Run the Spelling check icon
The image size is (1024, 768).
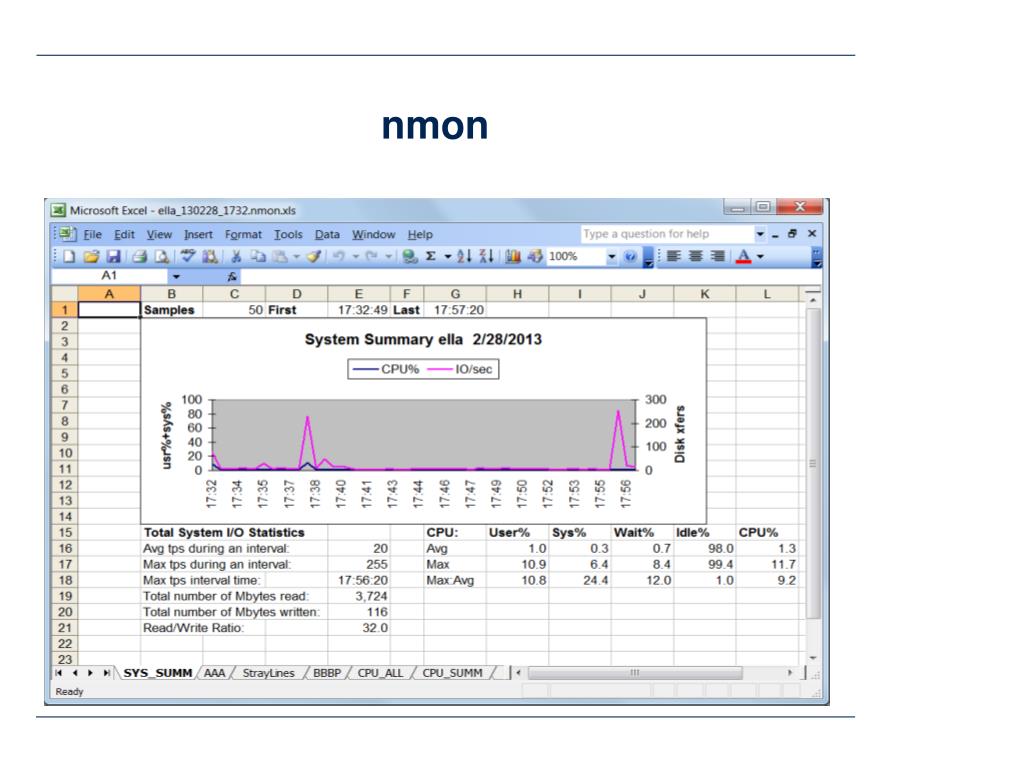(188, 256)
